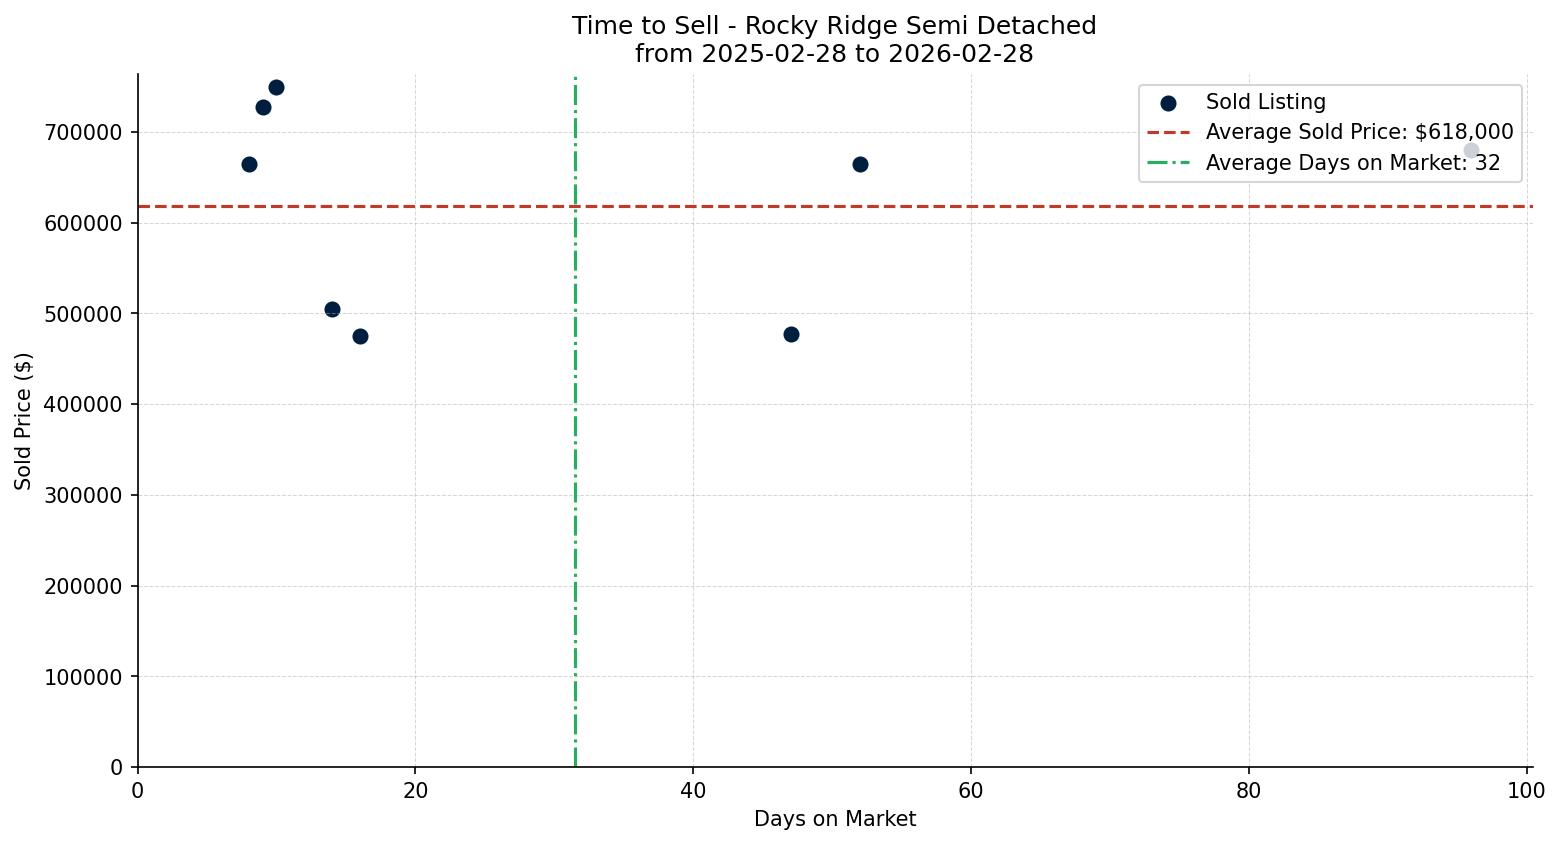Viewport: 1561px width, 845px height.
Task: Click the red dashed line sample in legend
Action: 1168,133
